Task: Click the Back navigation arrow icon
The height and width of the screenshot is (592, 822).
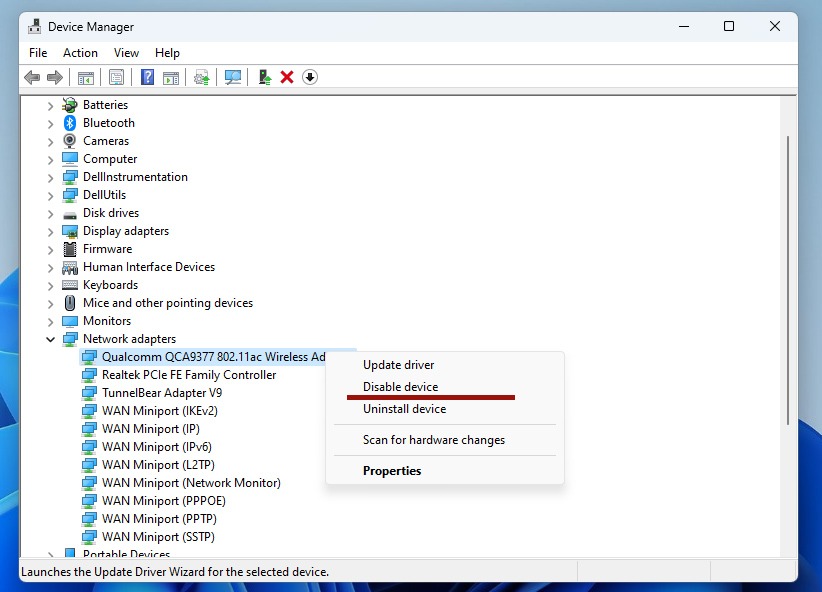Action: tap(32, 77)
